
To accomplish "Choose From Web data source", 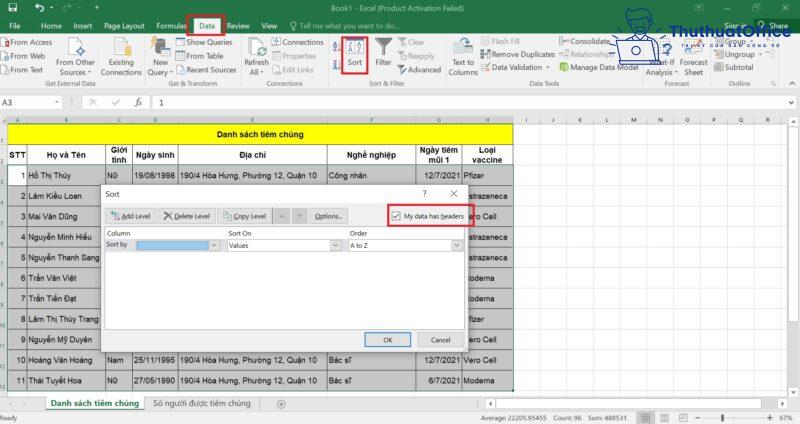I will click(x=23, y=56).
